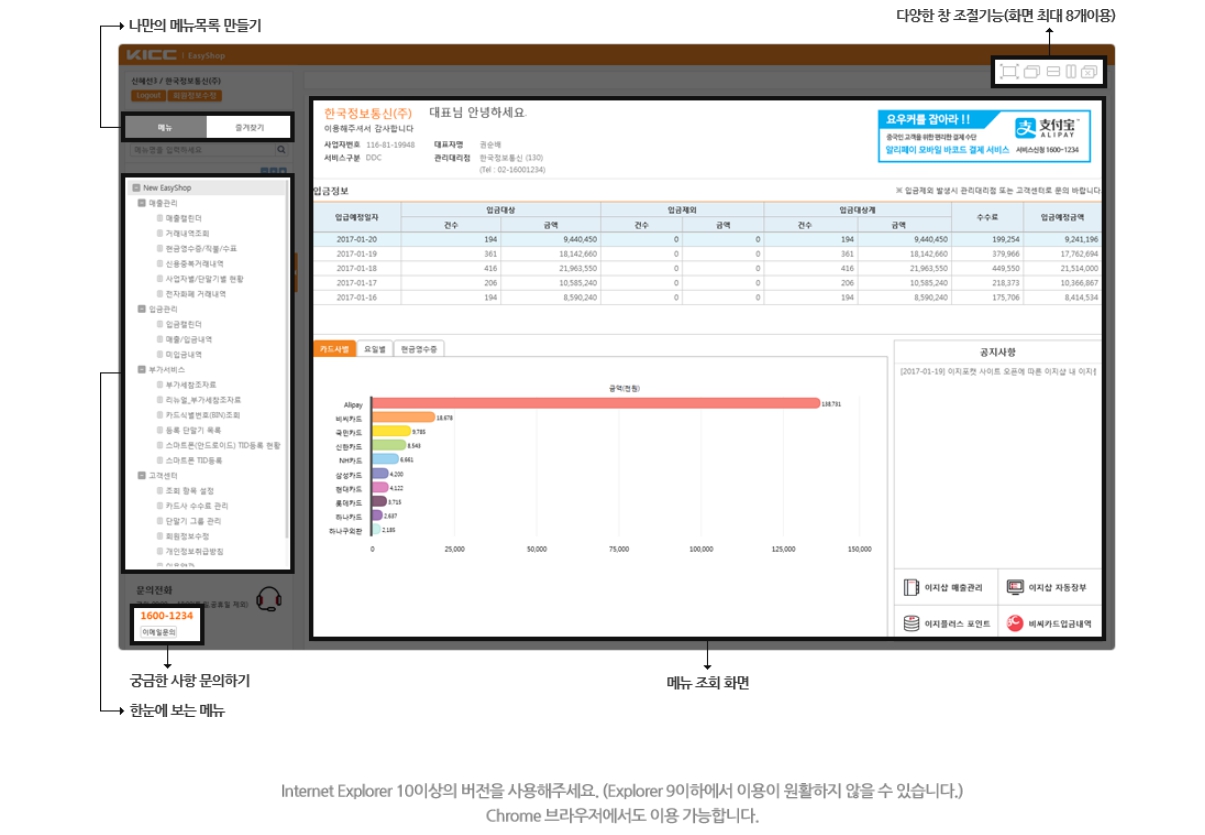Switch to the 즐겨찾기 tab
Image resolution: width=1205 pixels, height=835 pixels.
249,127
